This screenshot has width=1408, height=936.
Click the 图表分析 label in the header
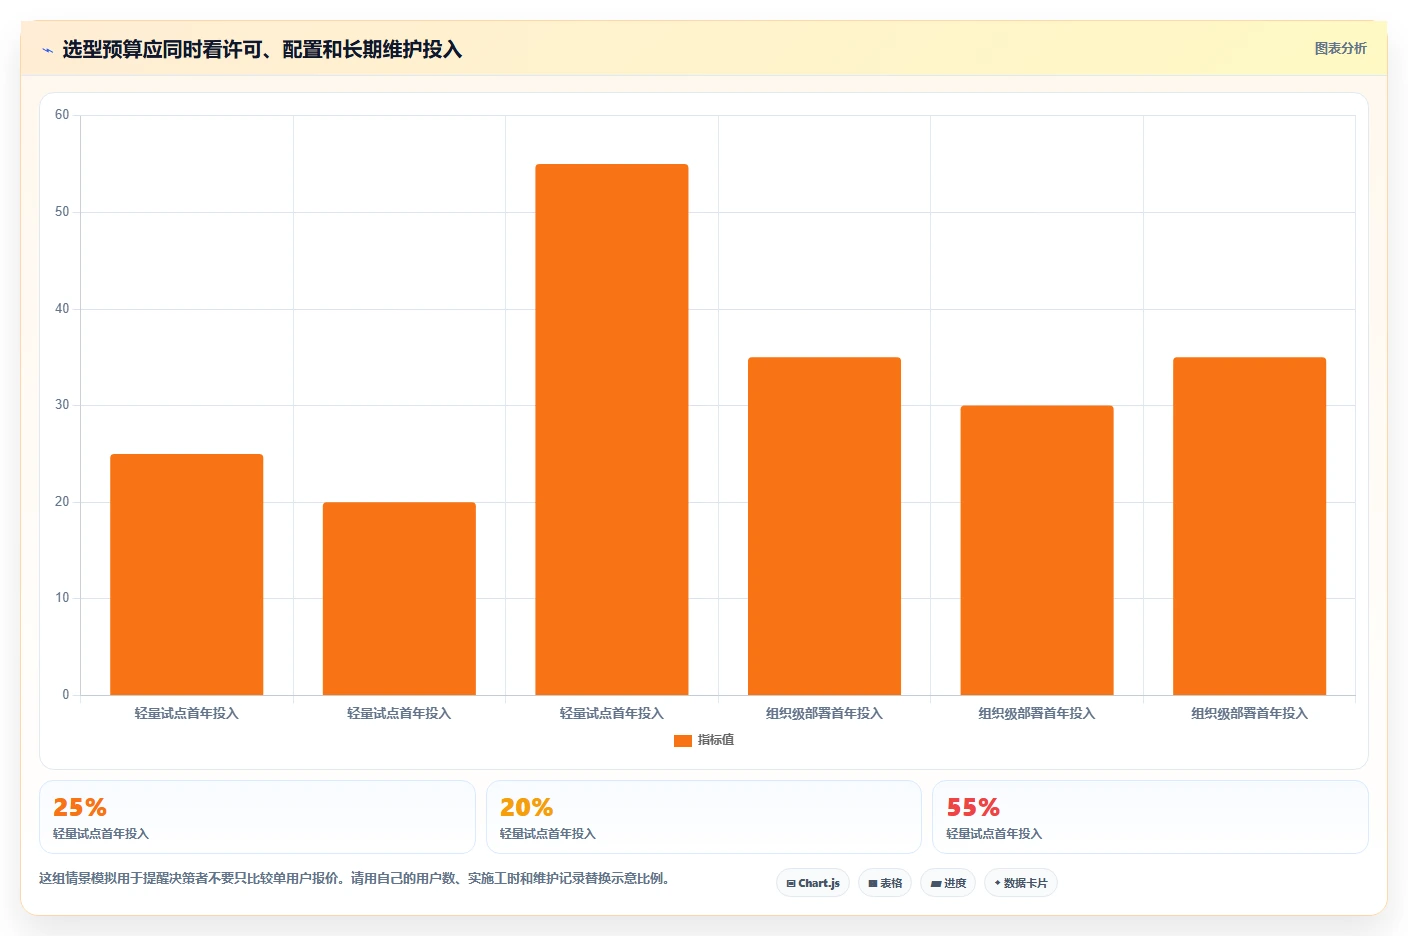tap(1340, 48)
